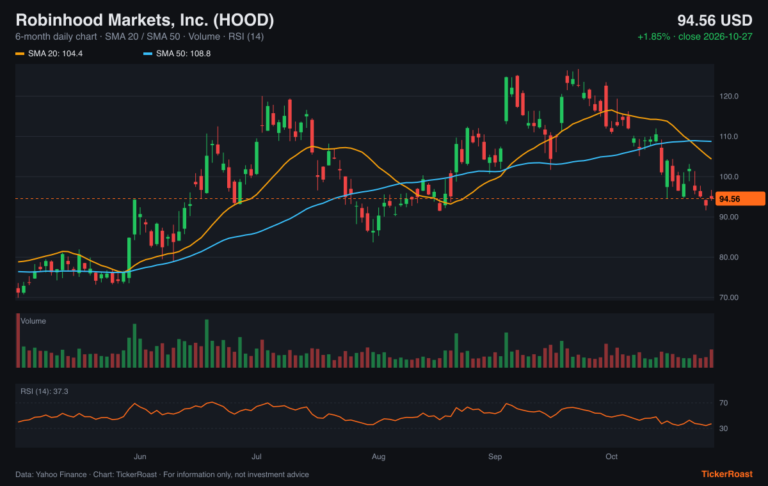Click the orange 94.56 price tag on axis
768x486 pixels.
tap(740, 198)
